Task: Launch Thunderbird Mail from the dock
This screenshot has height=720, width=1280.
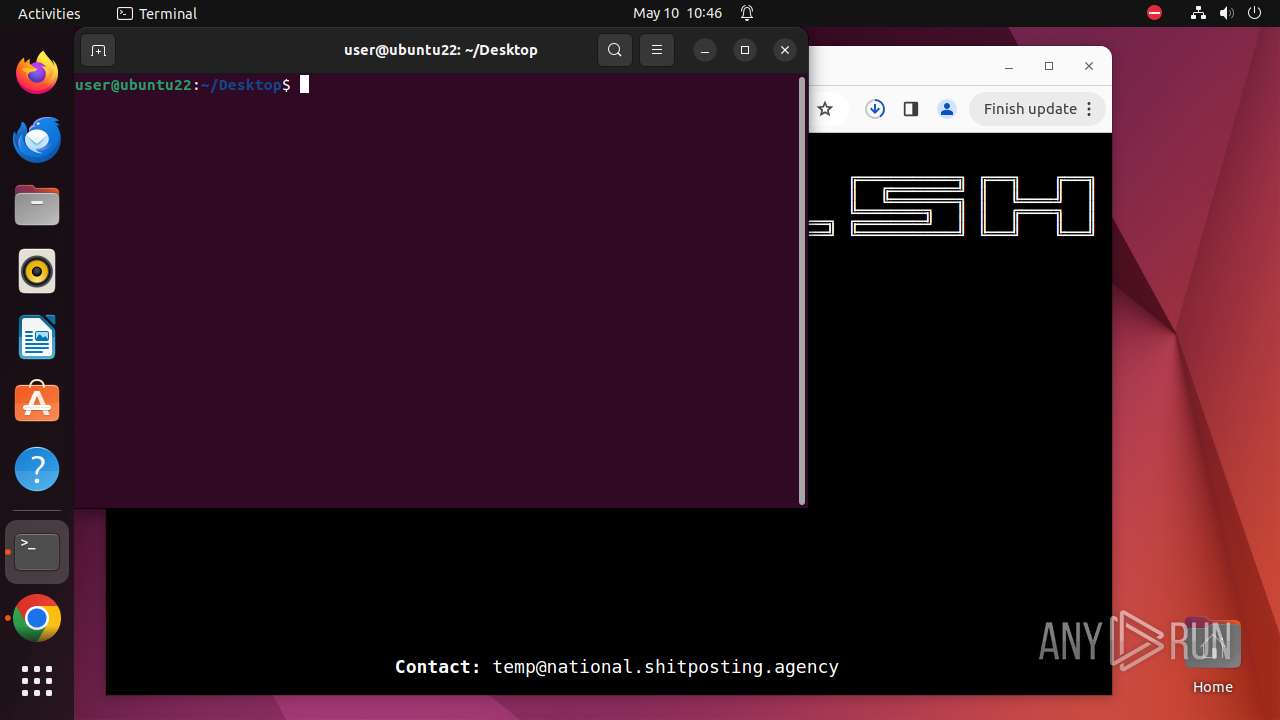Action: coord(37,139)
